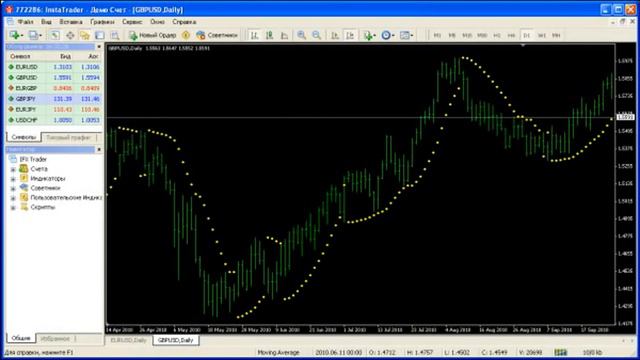This screenshot has width=640, height=360.
Task: Open the Terminal panel toolbar icon
Action: click(x=100, y=36)
